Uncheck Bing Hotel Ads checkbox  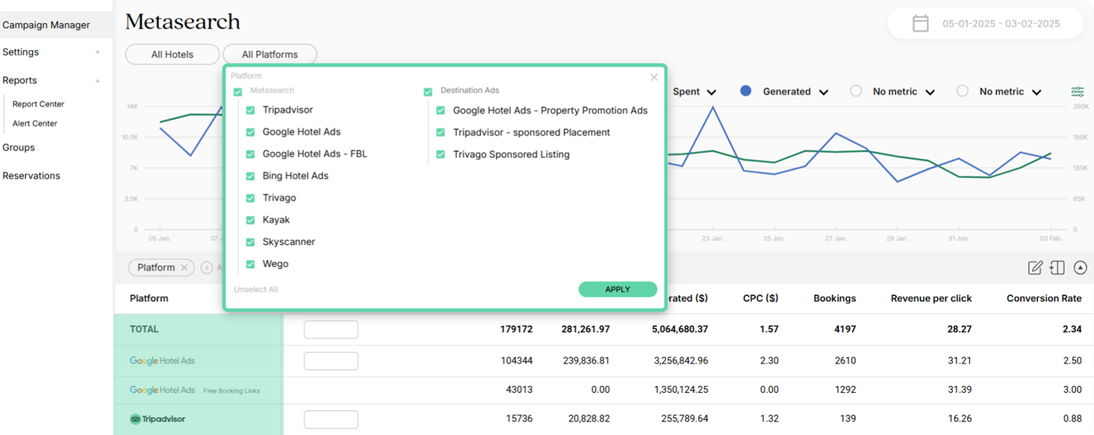click(250, 176)
